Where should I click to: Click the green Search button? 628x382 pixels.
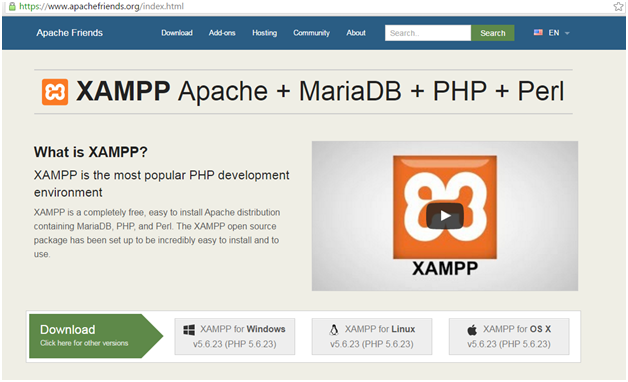pos(493,33)
